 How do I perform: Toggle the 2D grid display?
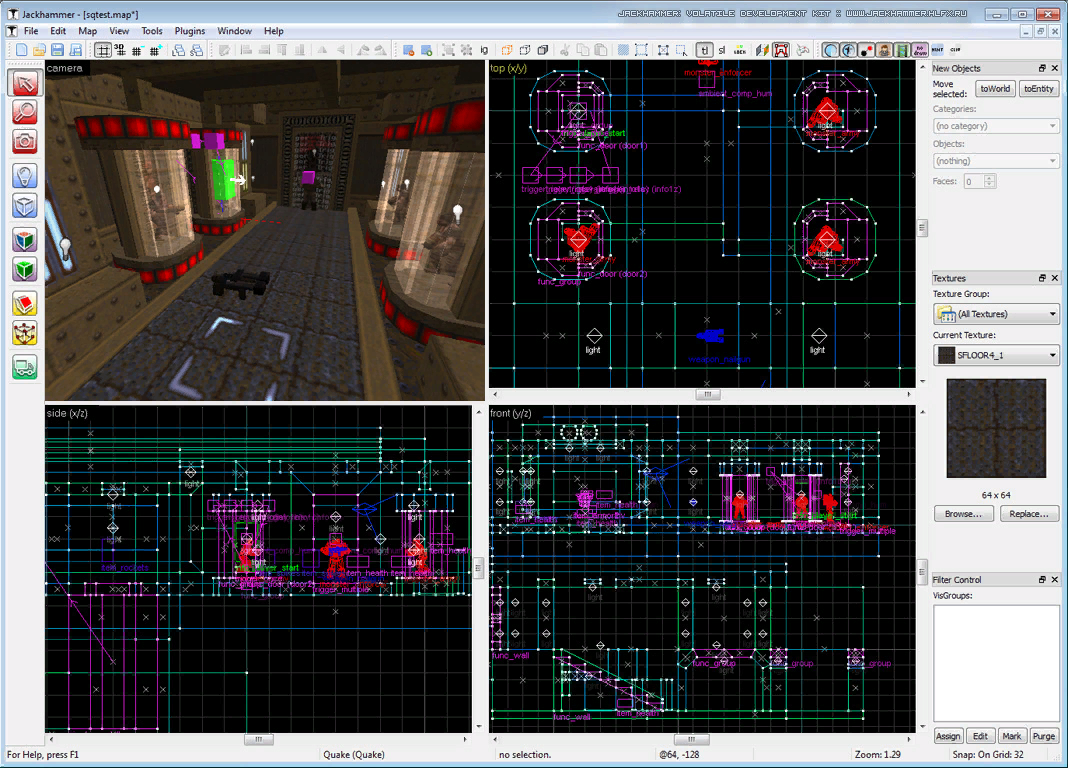[x=103, y=50]
